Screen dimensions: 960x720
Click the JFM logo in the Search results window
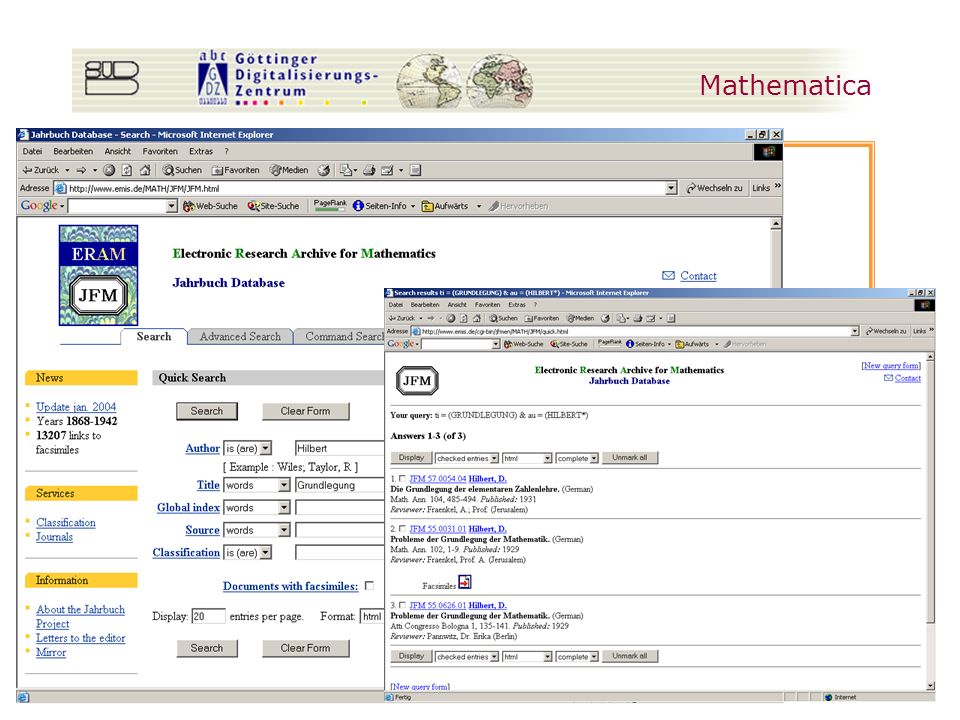[417, 381]
